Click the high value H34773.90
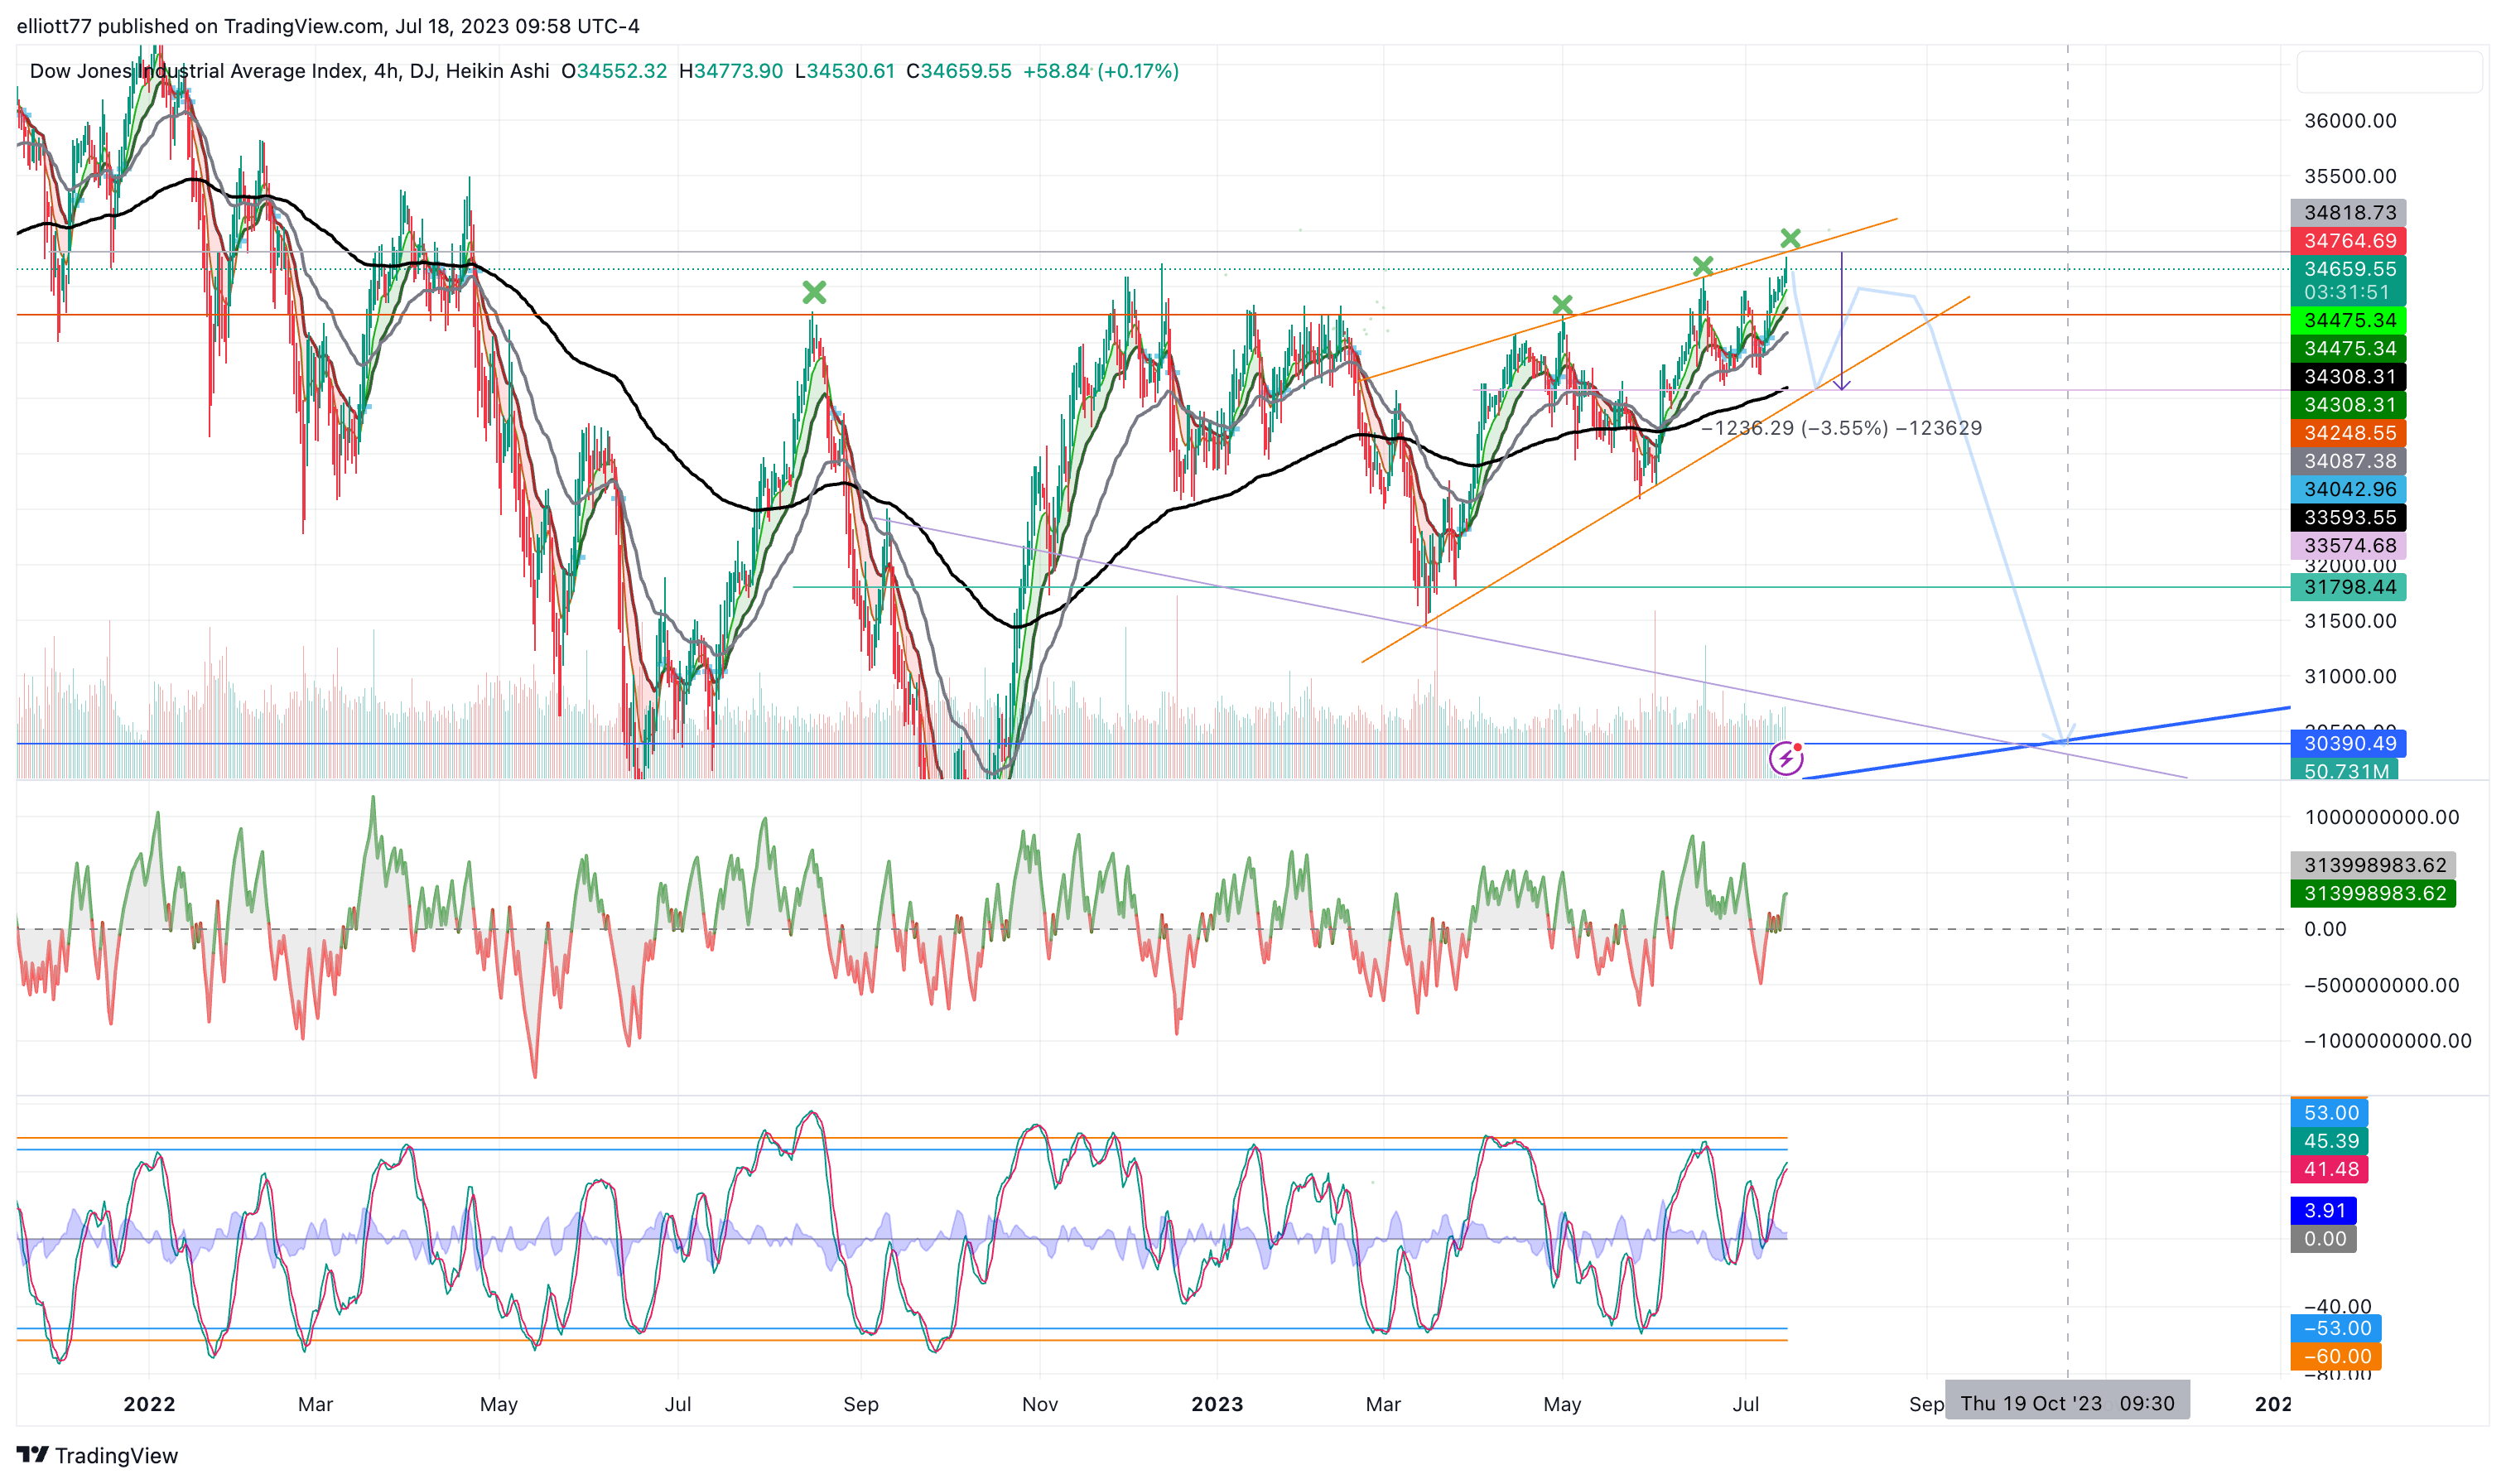 point(731,71)
